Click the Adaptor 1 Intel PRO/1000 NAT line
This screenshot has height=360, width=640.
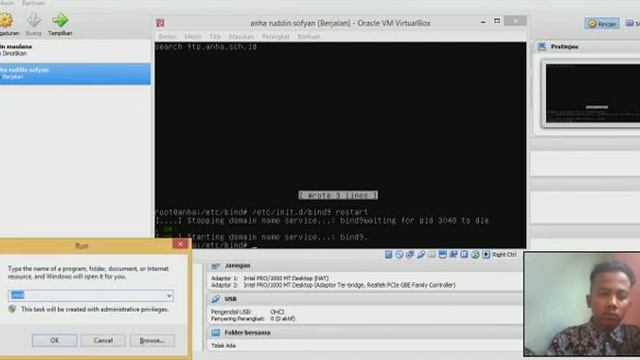point(270,278)
